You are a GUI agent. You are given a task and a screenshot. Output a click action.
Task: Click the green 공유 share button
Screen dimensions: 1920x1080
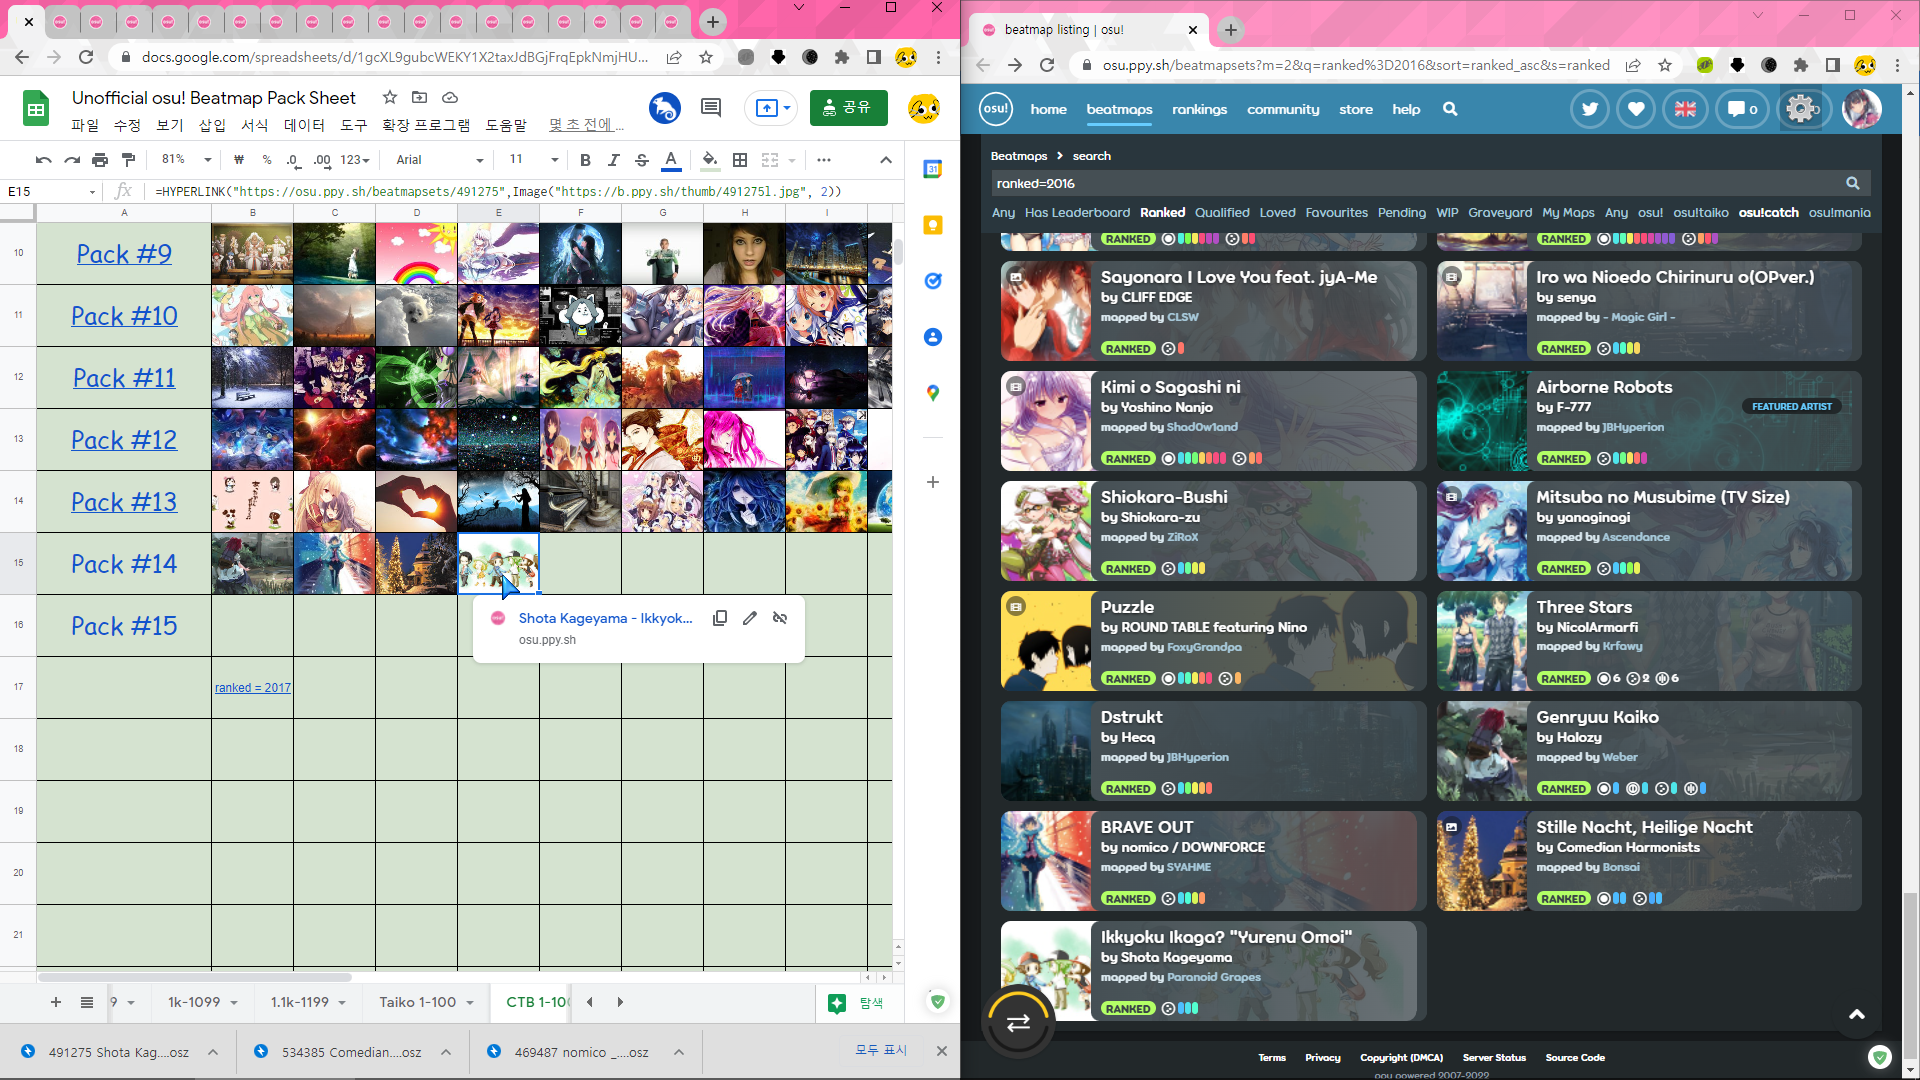click(849, 107)
